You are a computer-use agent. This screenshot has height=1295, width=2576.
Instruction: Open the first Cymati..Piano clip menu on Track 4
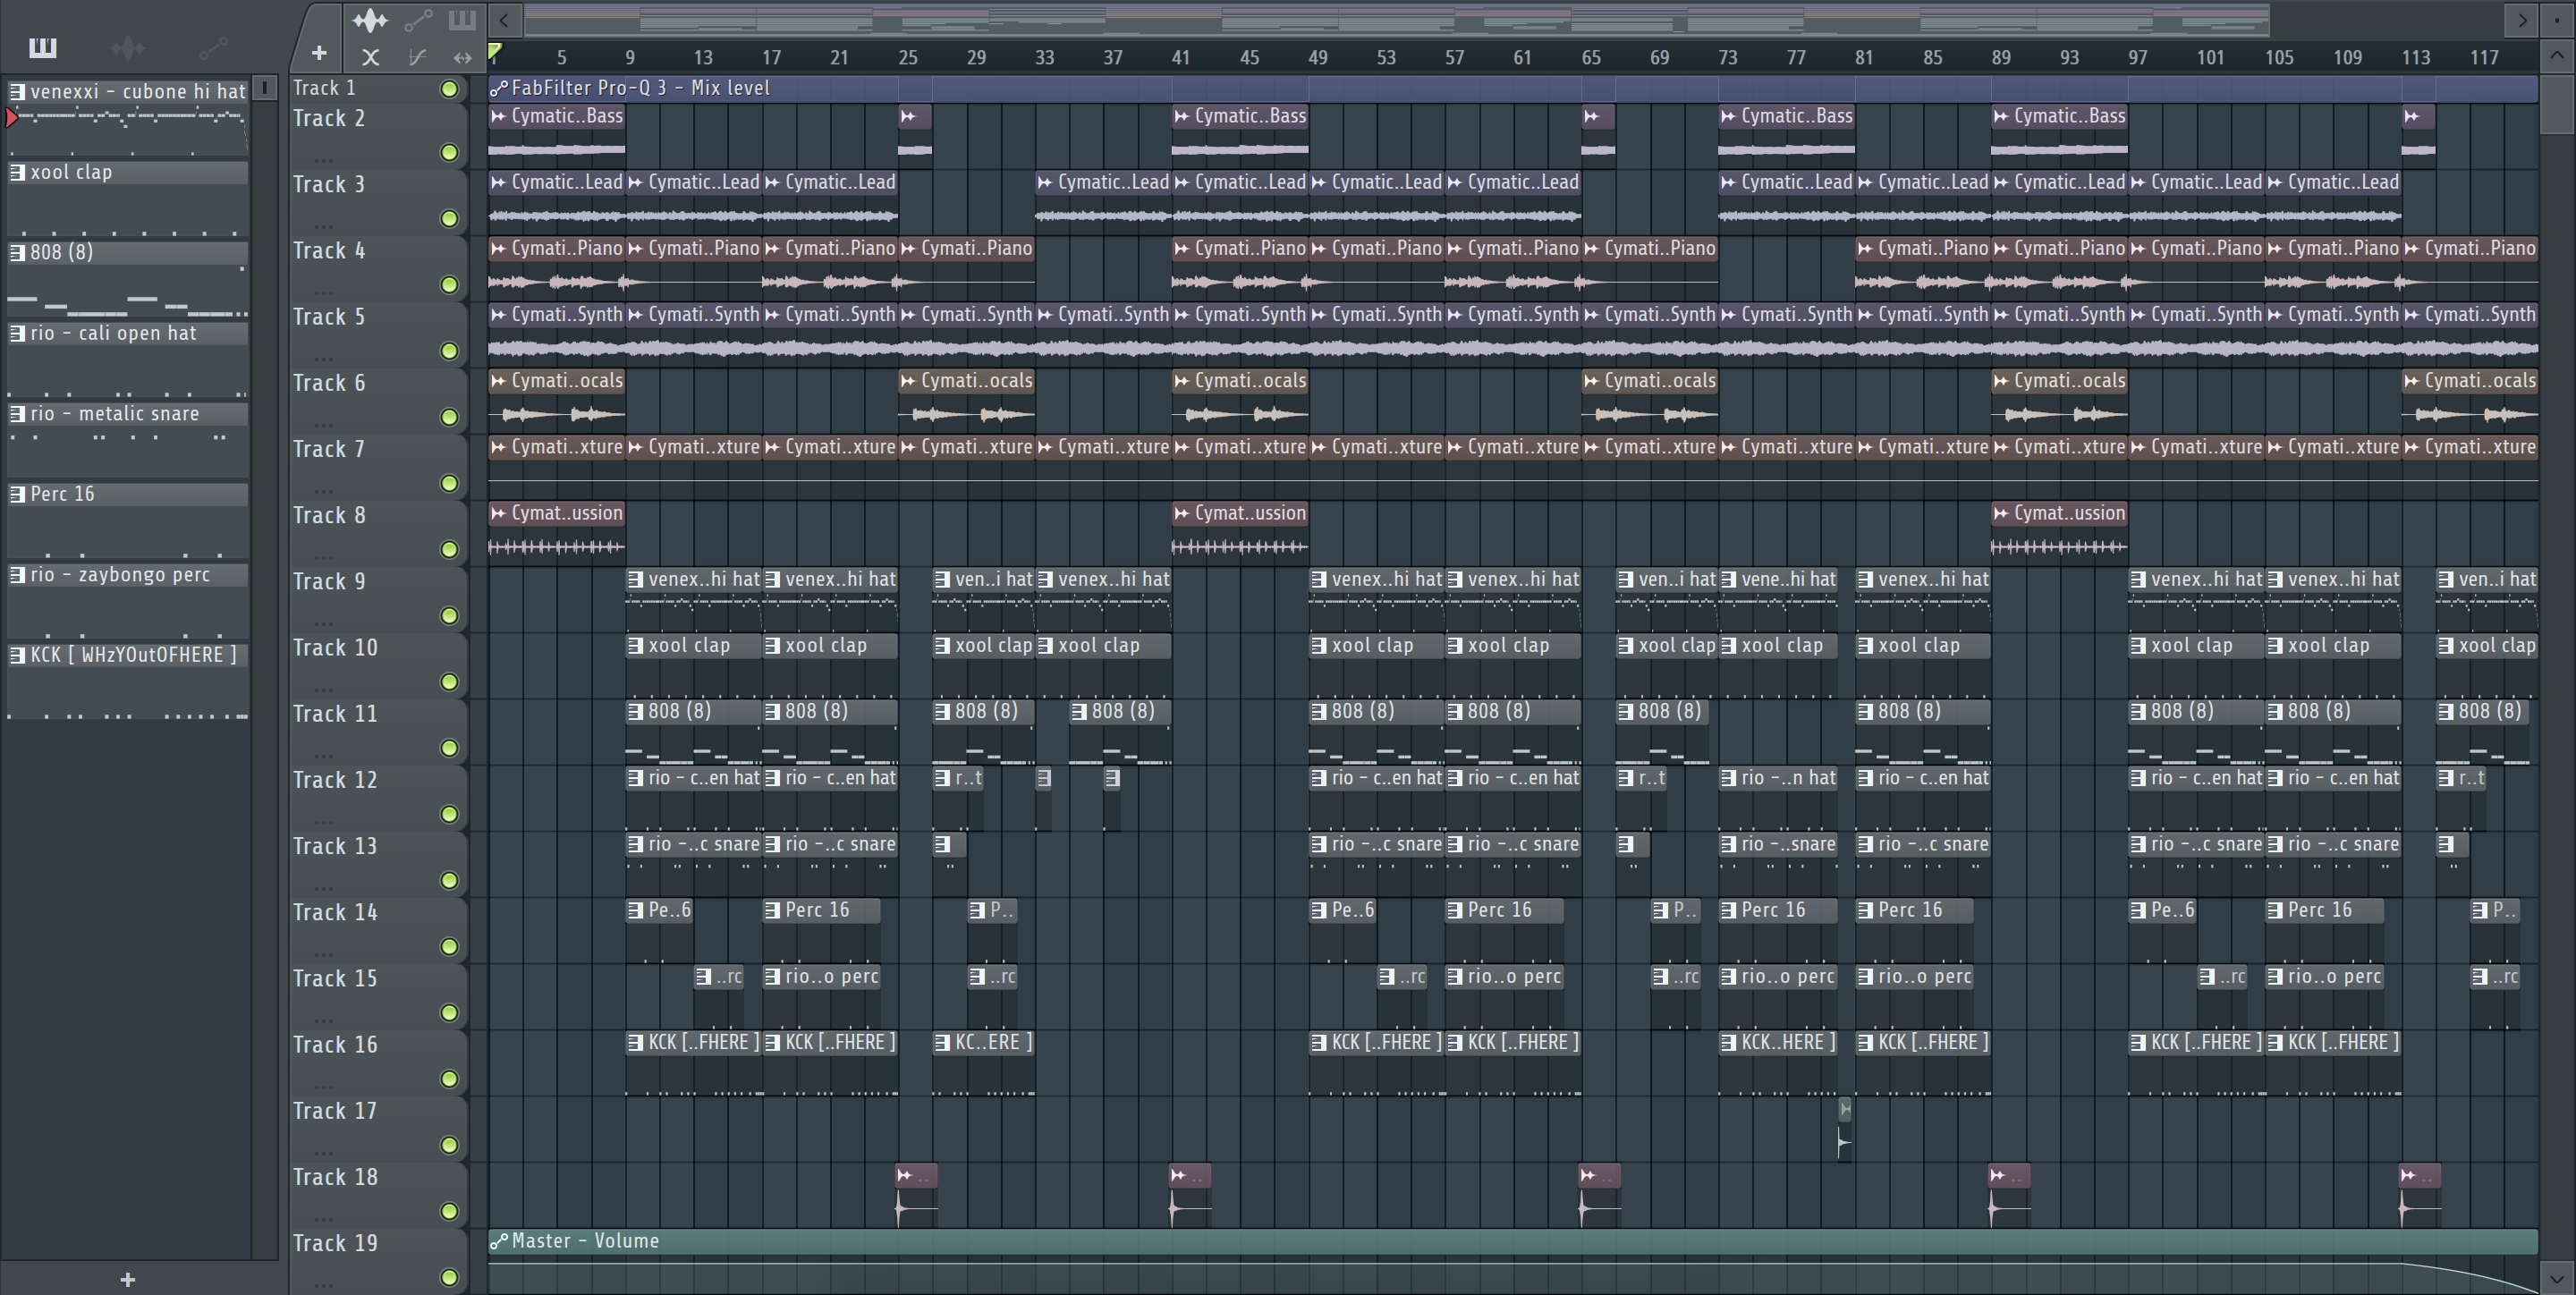pos(499,248)
